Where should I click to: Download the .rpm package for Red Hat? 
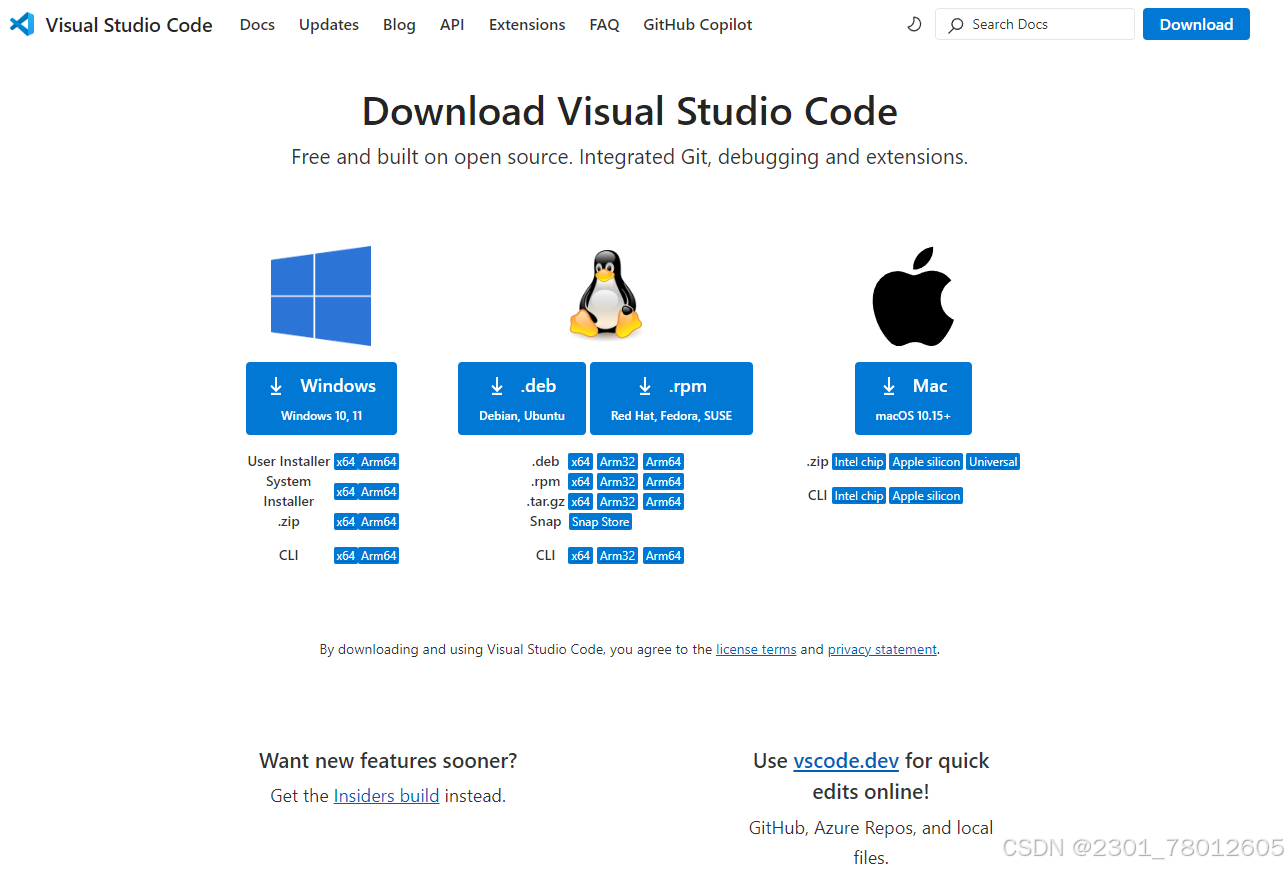tap(671, 398)
